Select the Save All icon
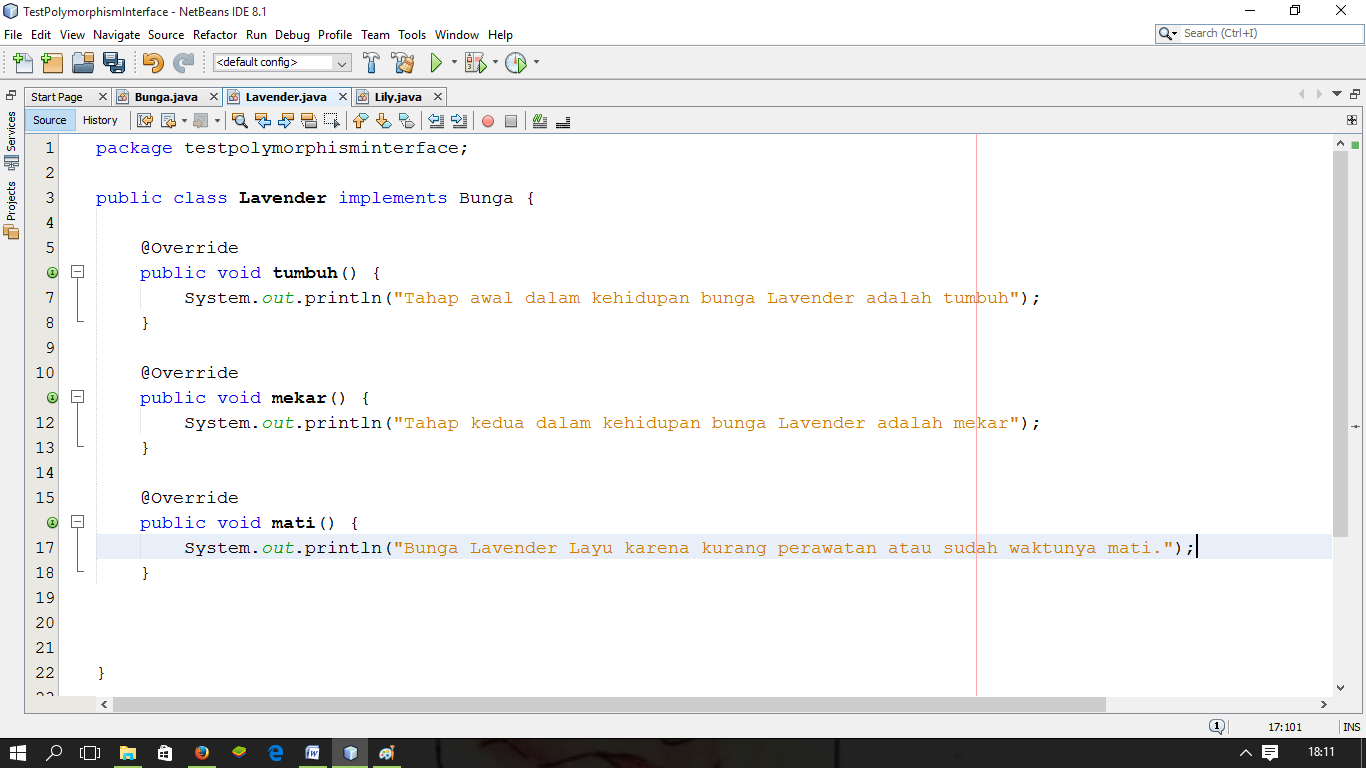Viewport: 1366px width, 768px height. 115,62
